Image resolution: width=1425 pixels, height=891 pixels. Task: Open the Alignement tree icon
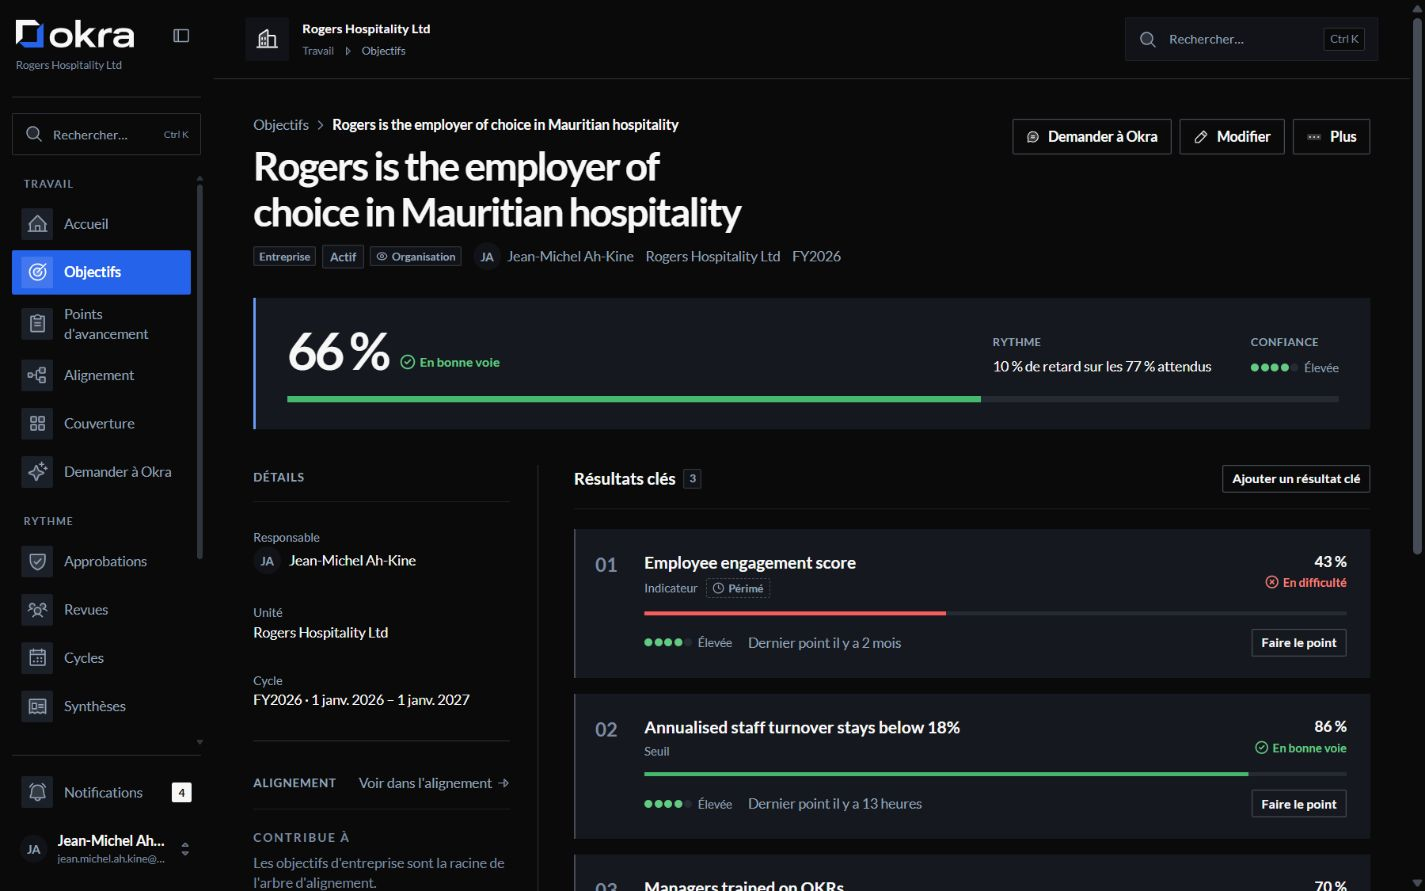tap(37, 375)
